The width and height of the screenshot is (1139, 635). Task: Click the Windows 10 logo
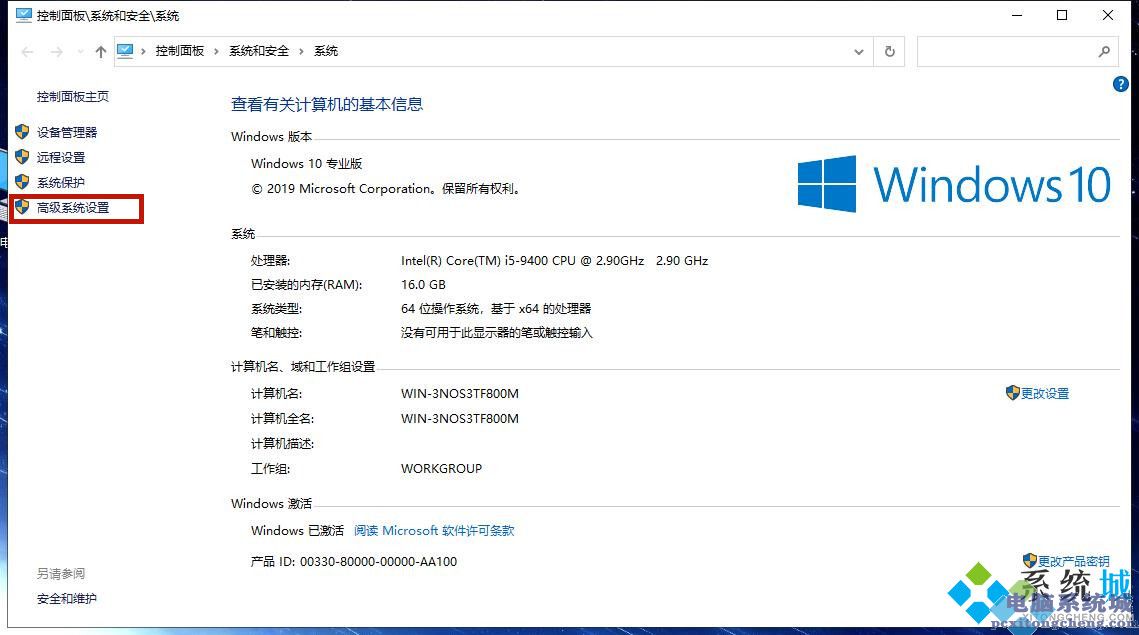(954, 184)
